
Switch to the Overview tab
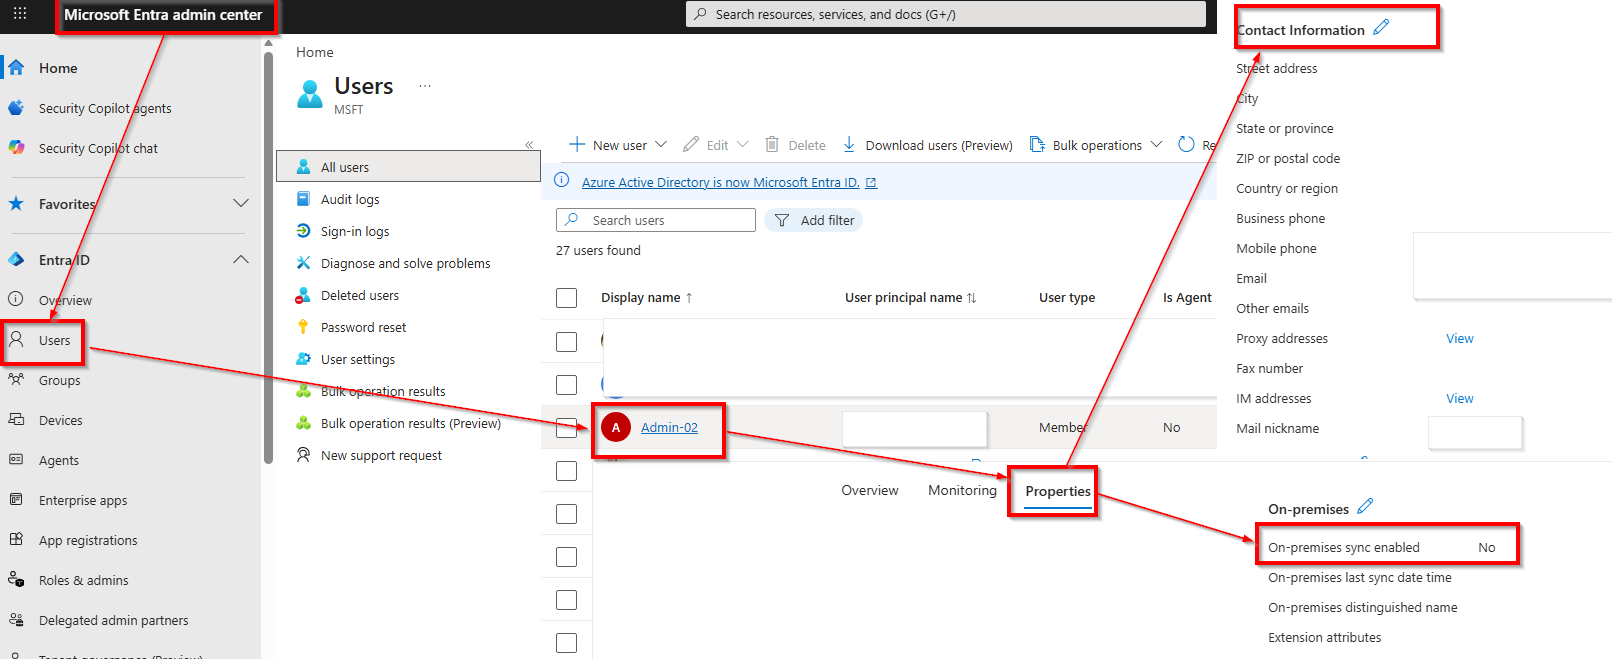pyautogui.click(x=870, y=490)
